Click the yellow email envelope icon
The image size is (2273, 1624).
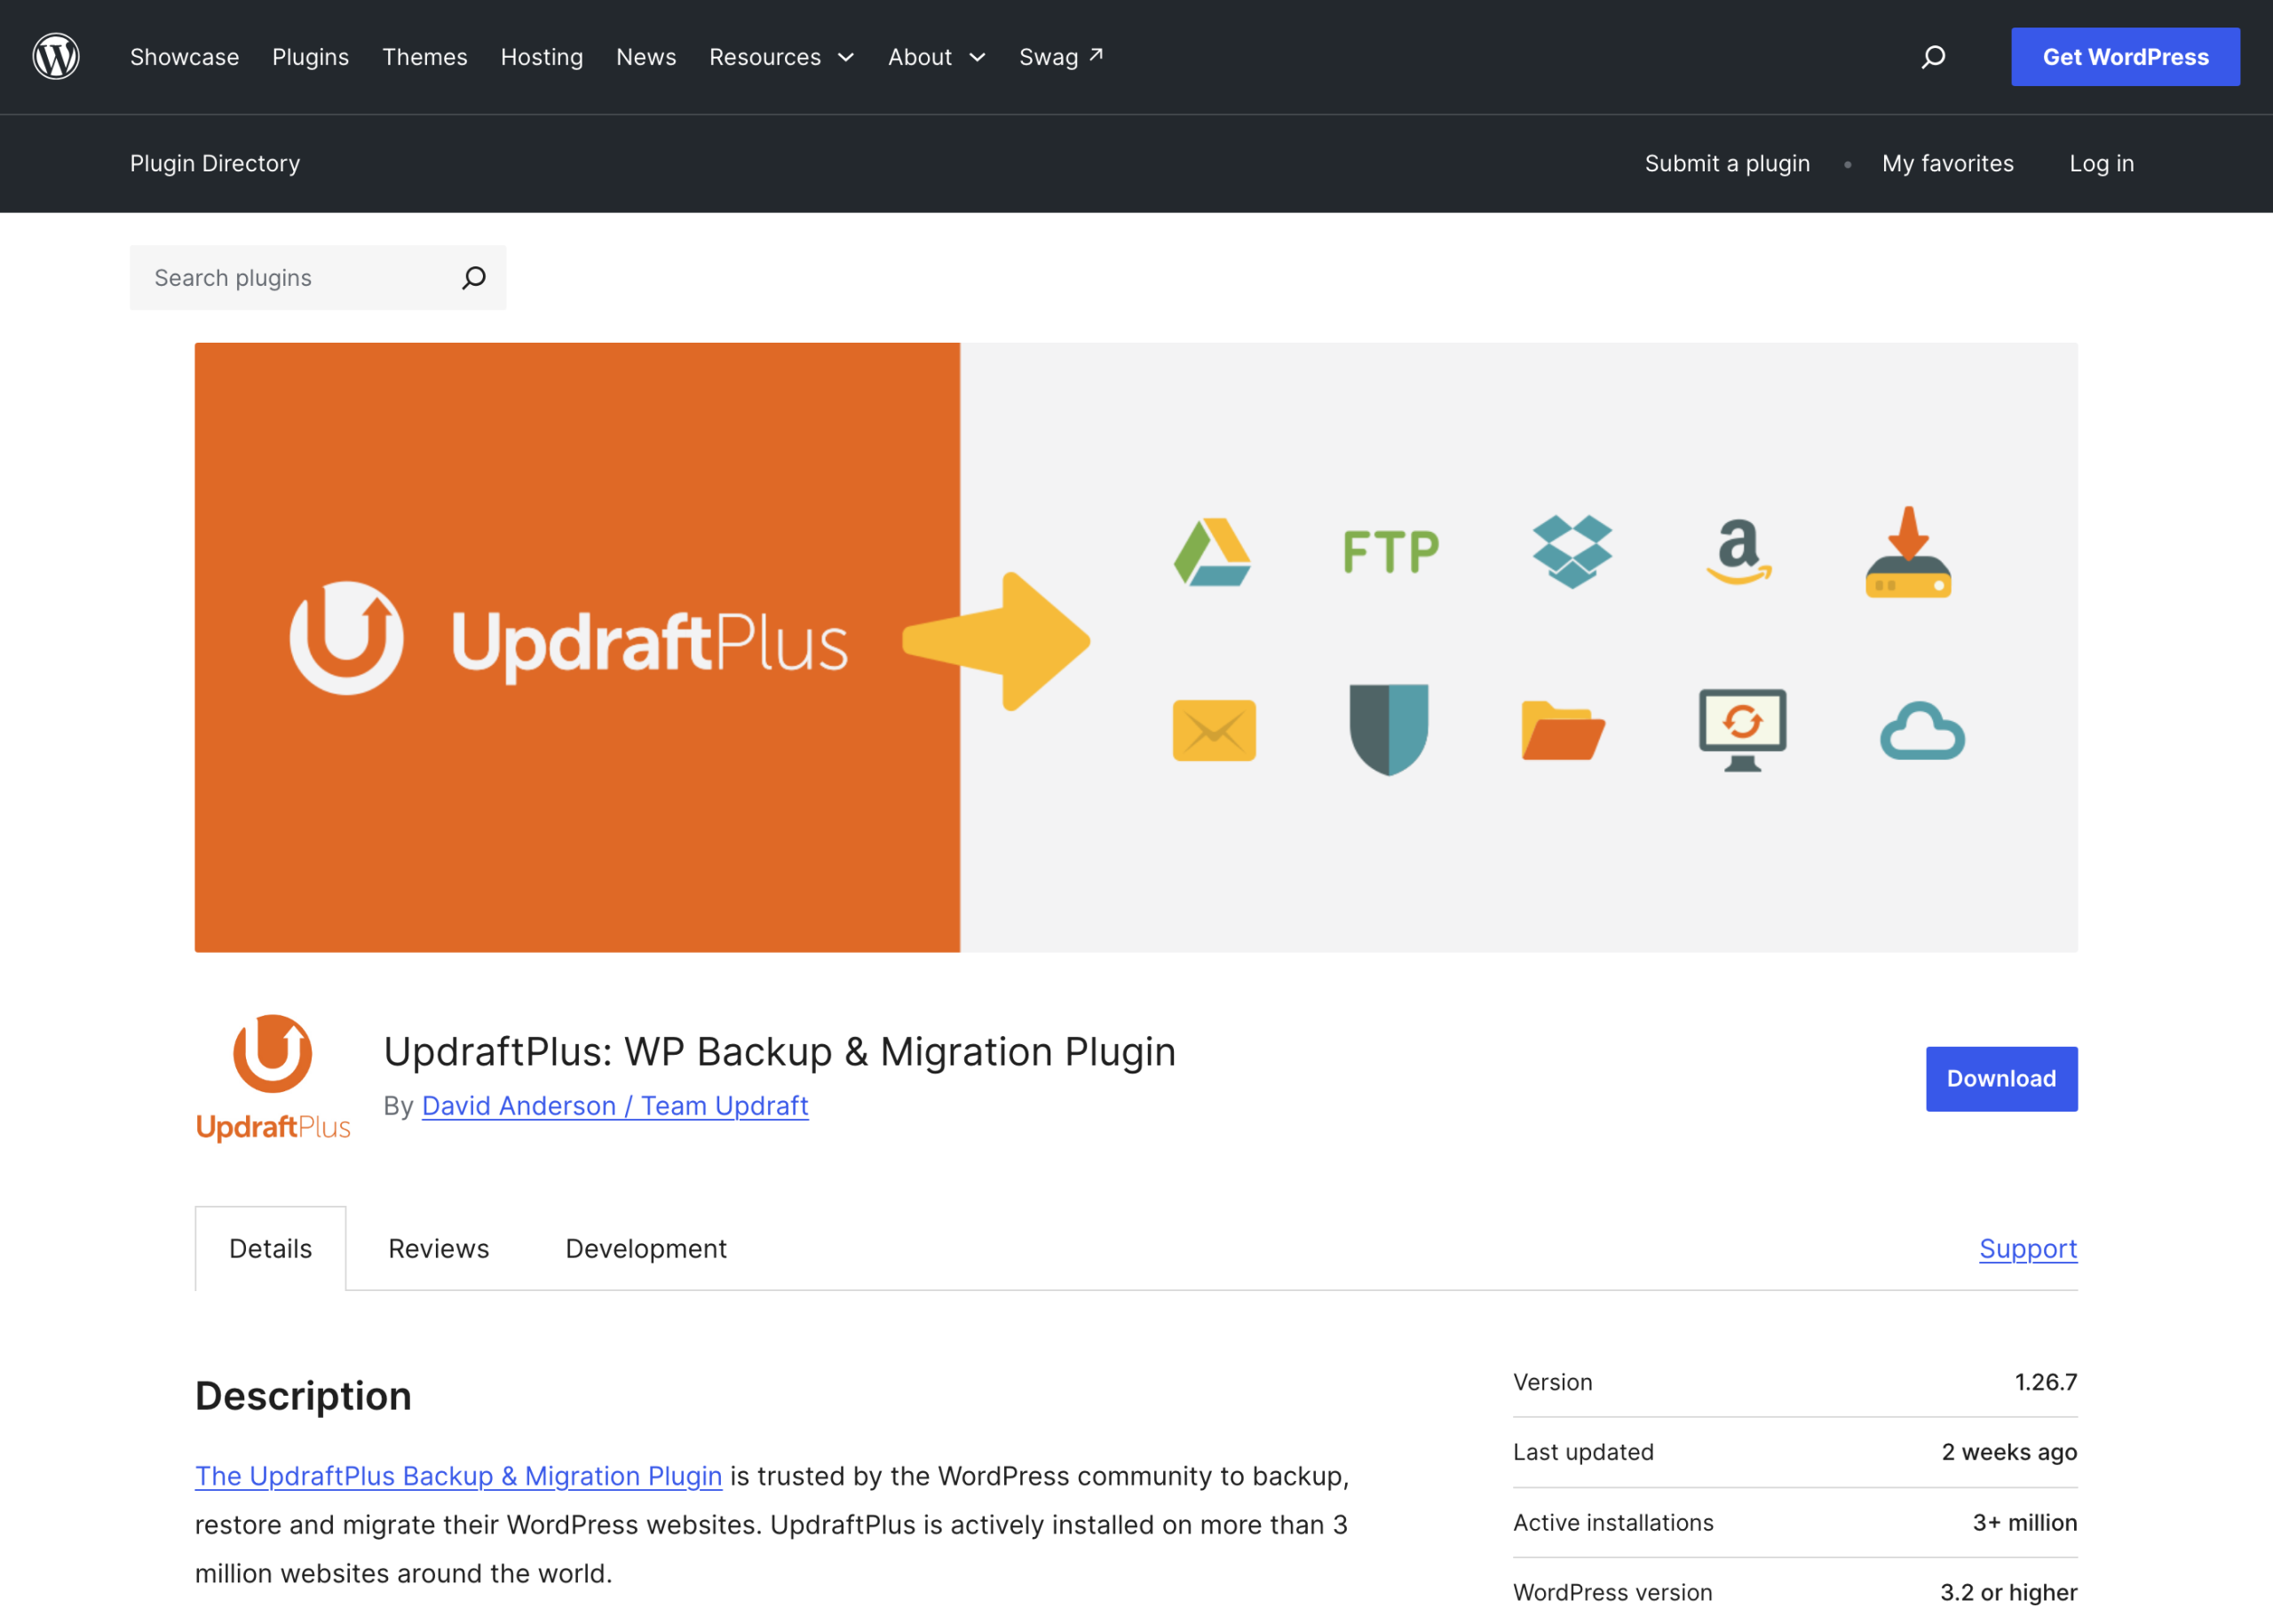tap(1214, 730)
